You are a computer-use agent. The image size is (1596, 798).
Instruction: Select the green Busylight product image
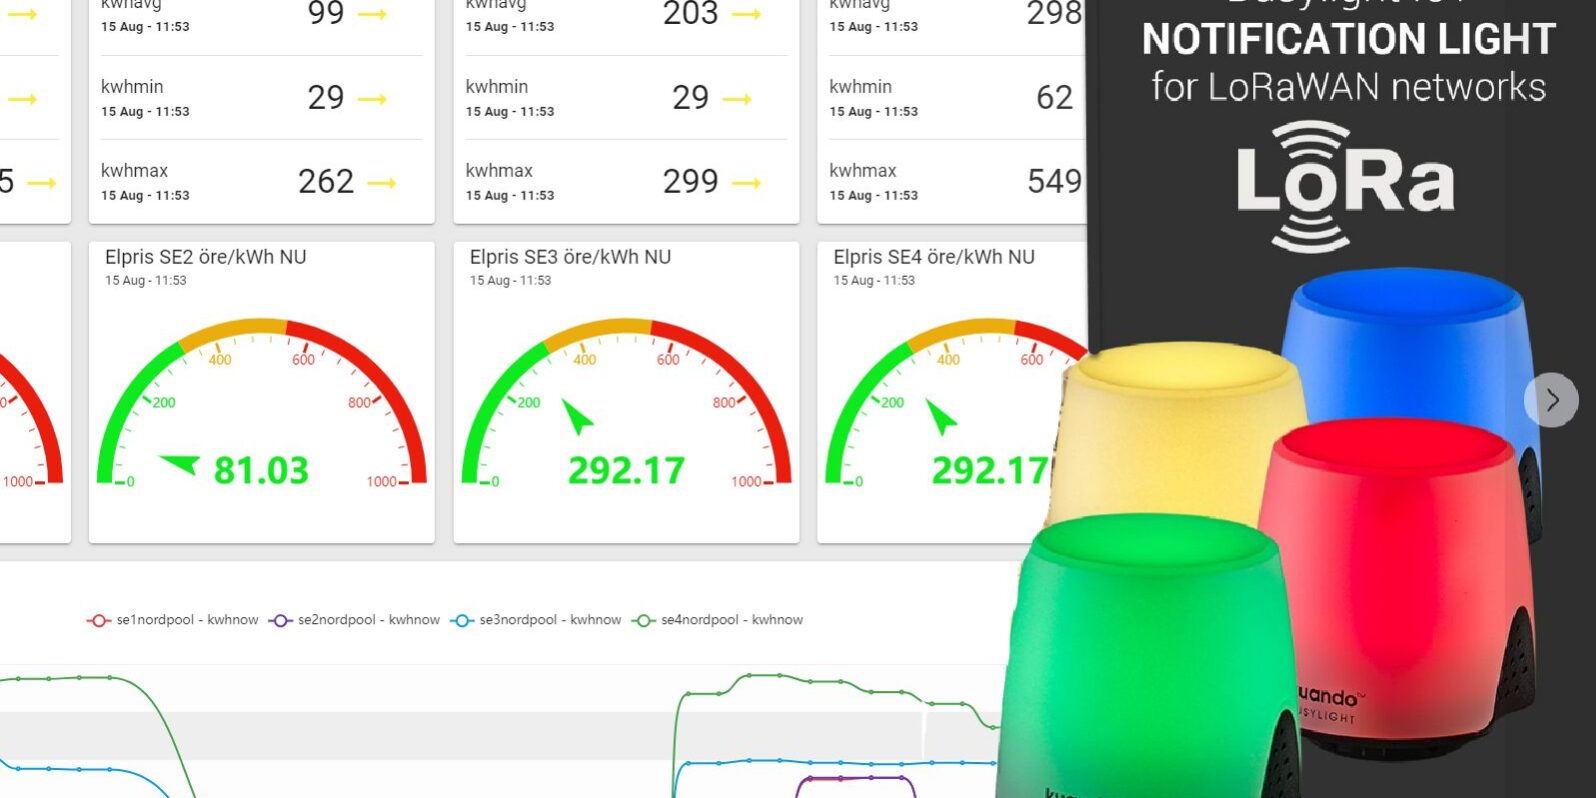click(1150, 660)
